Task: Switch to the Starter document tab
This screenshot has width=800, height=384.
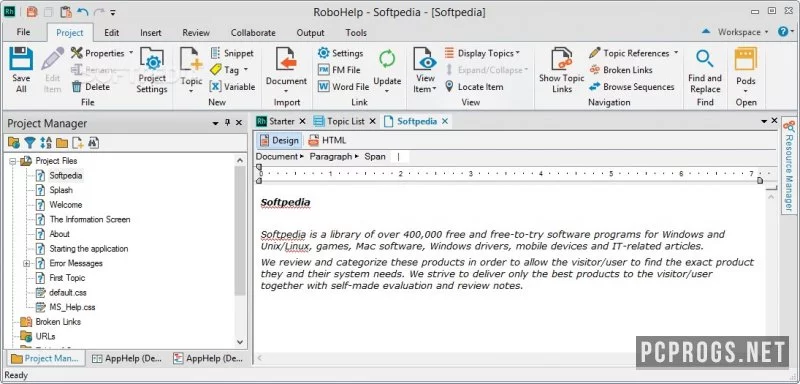Action: point(282,121)
